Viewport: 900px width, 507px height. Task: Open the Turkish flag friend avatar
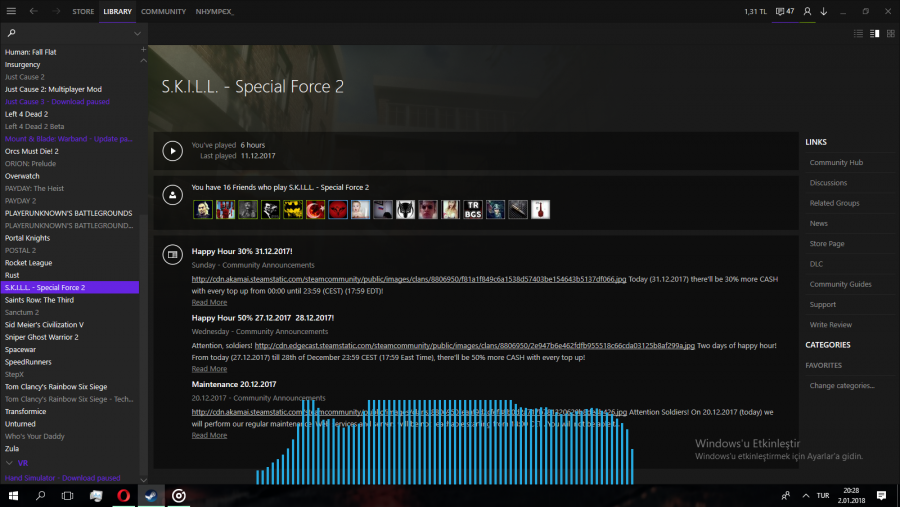315,210
